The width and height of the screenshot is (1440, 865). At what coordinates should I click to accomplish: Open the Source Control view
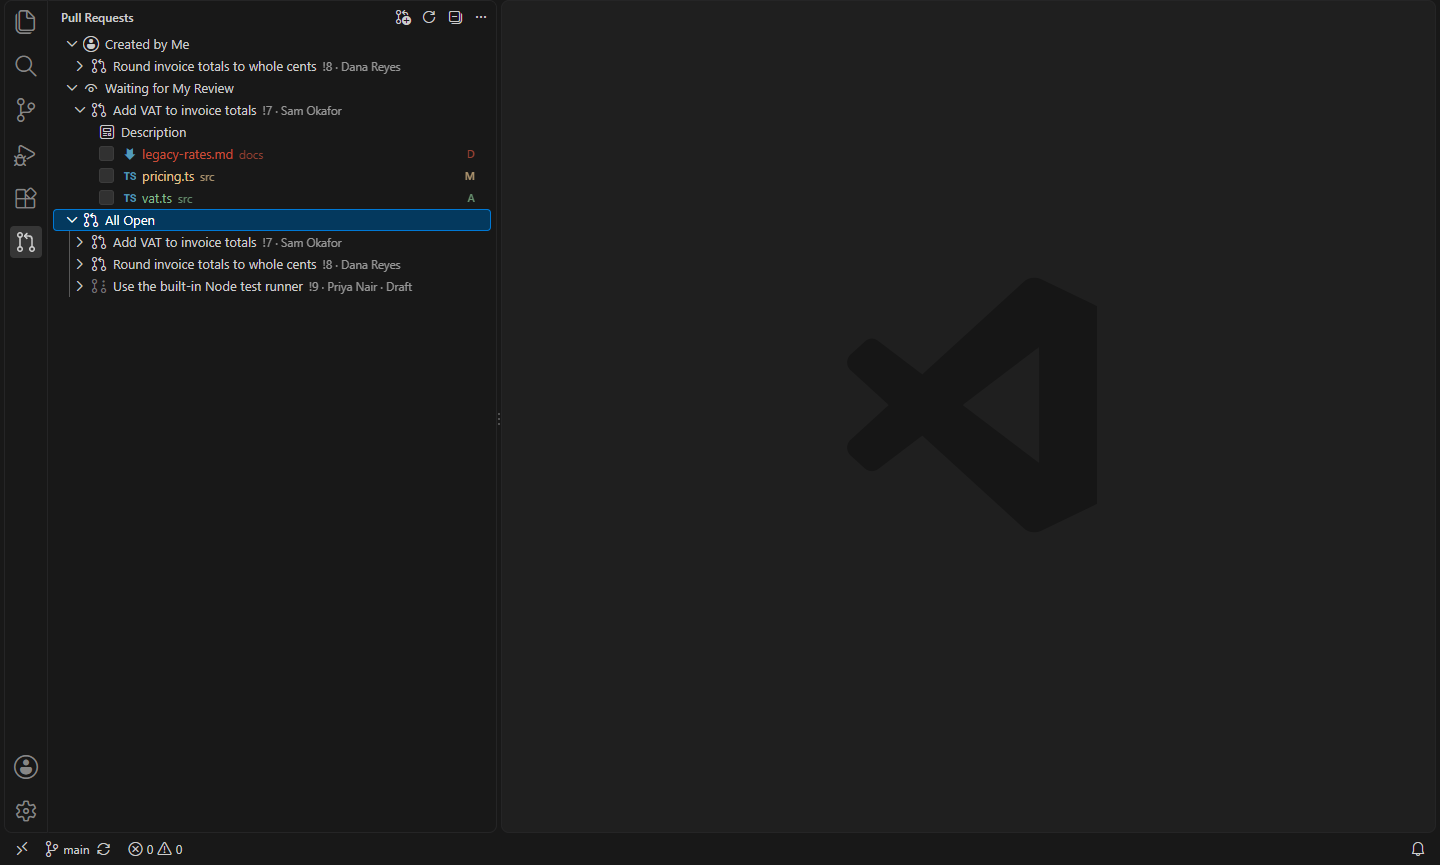coord(26,110)
